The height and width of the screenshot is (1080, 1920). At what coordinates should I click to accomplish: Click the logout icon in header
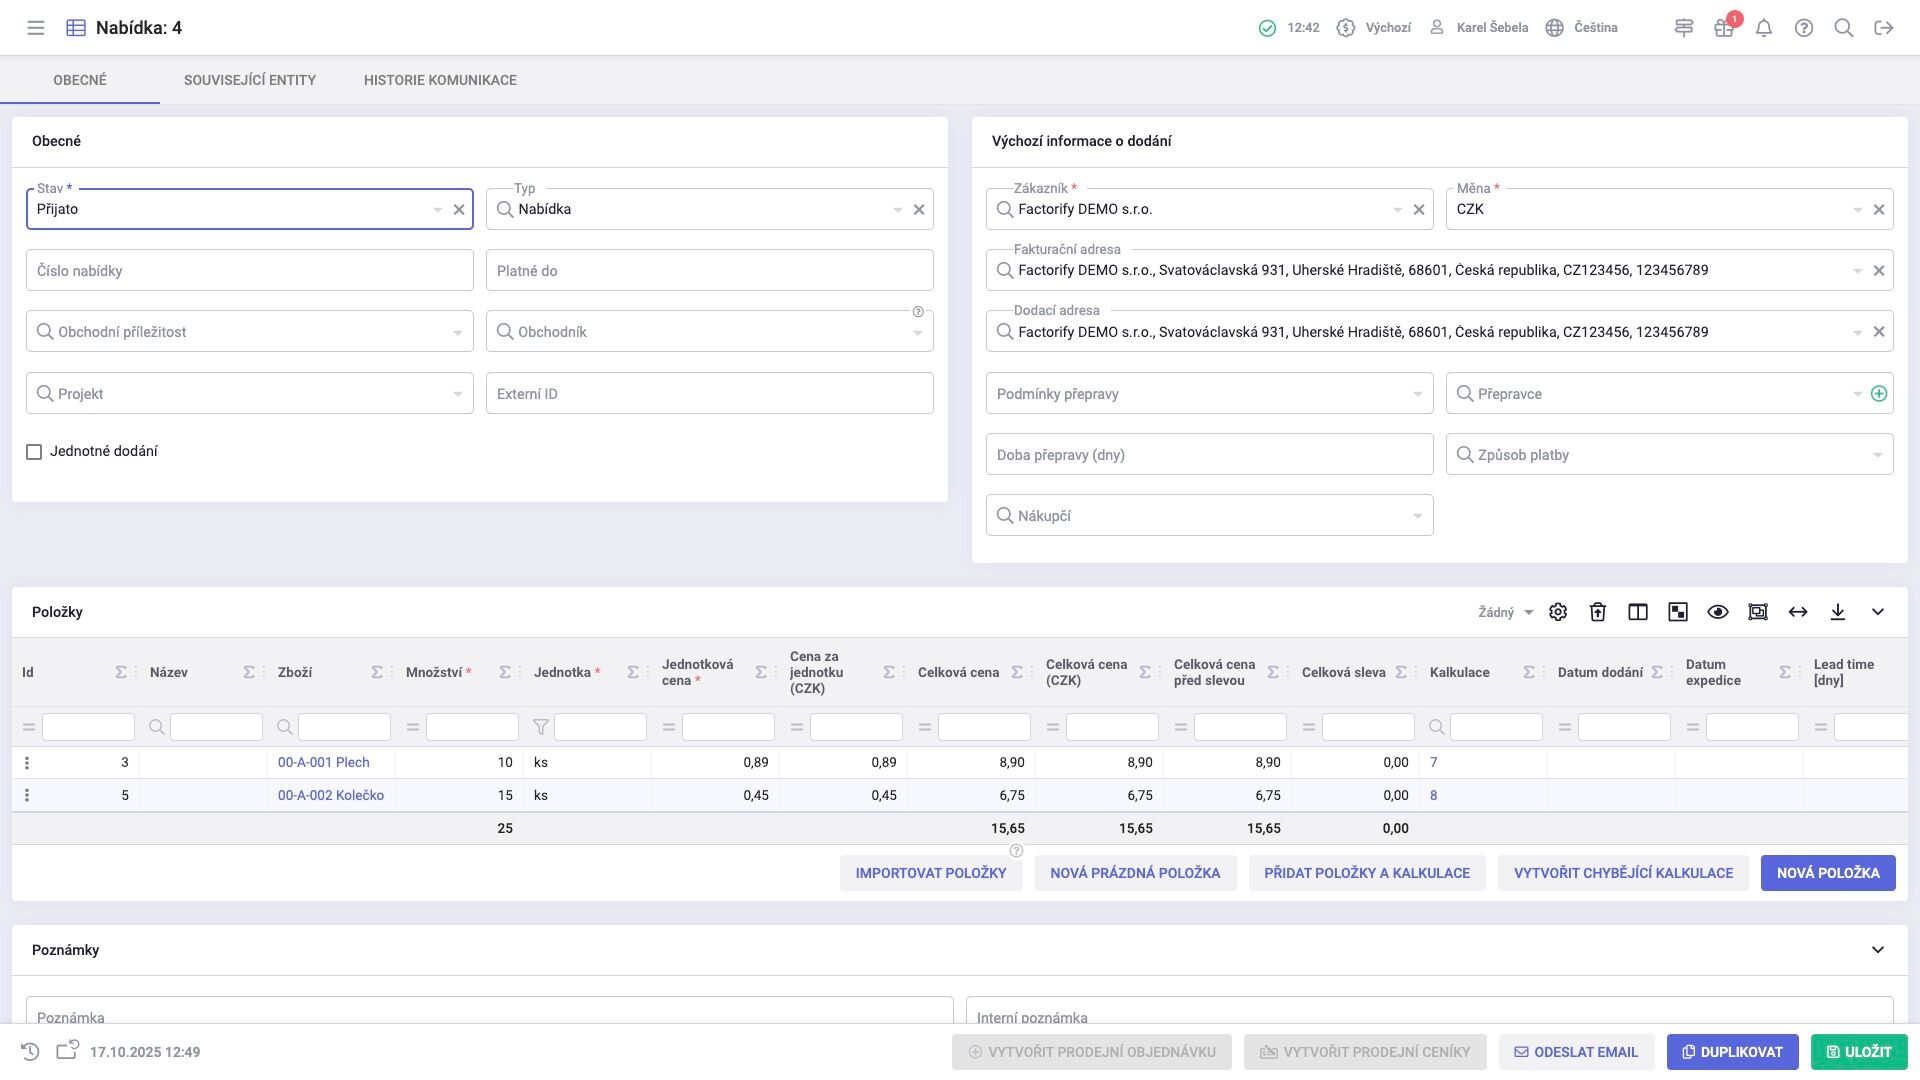click(x=1884, y=28)
